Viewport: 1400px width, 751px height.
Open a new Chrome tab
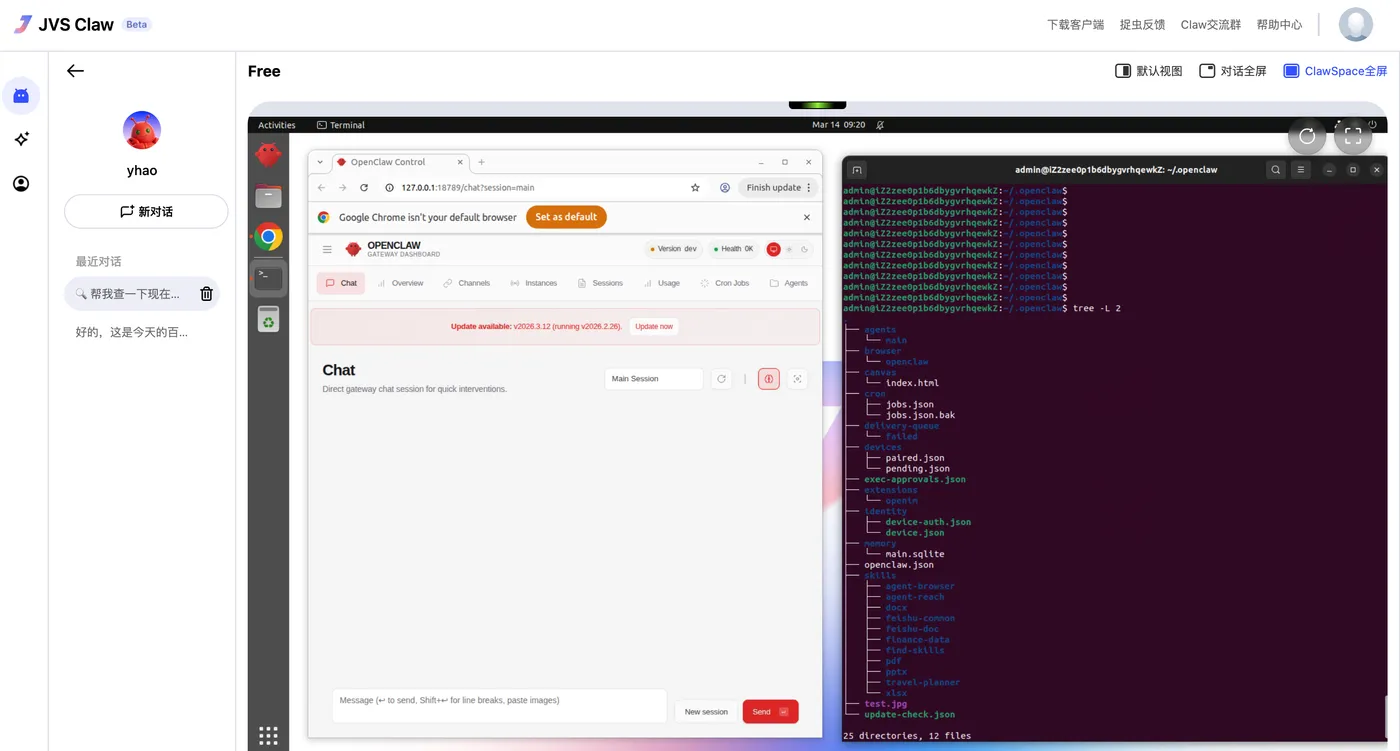click(481, 162)
